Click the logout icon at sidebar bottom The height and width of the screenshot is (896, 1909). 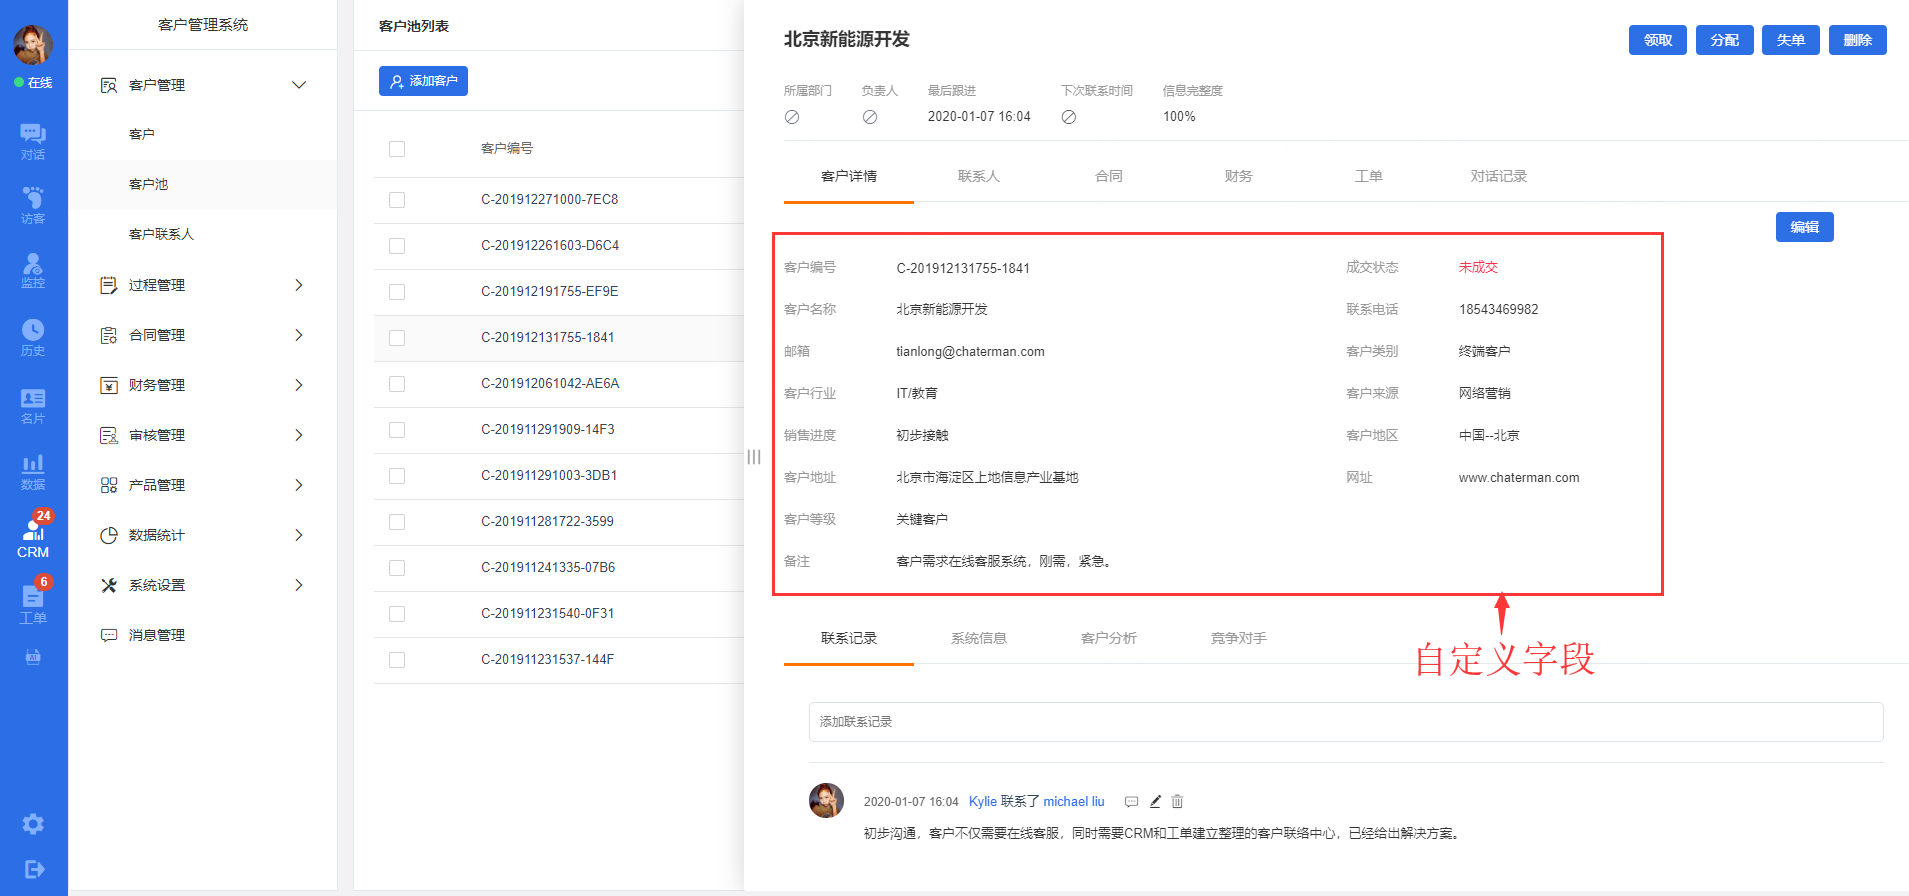pos(33,869)
